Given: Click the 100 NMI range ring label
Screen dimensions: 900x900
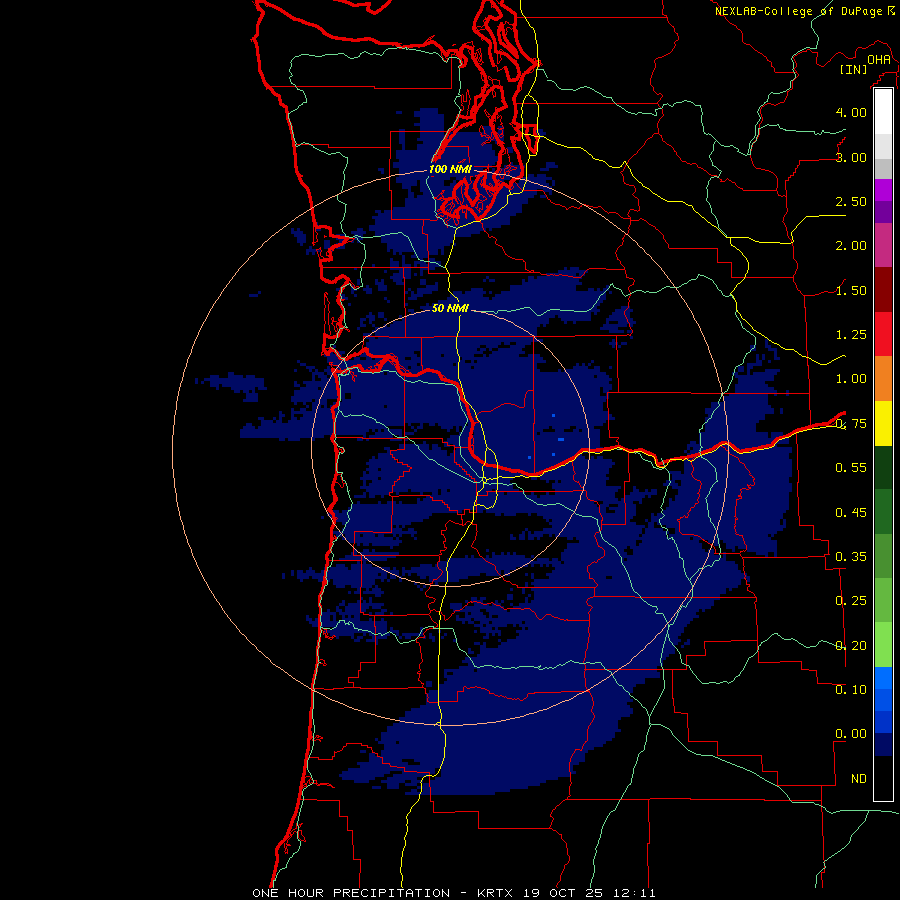Looking at the screenshot, I should [450, 169].
